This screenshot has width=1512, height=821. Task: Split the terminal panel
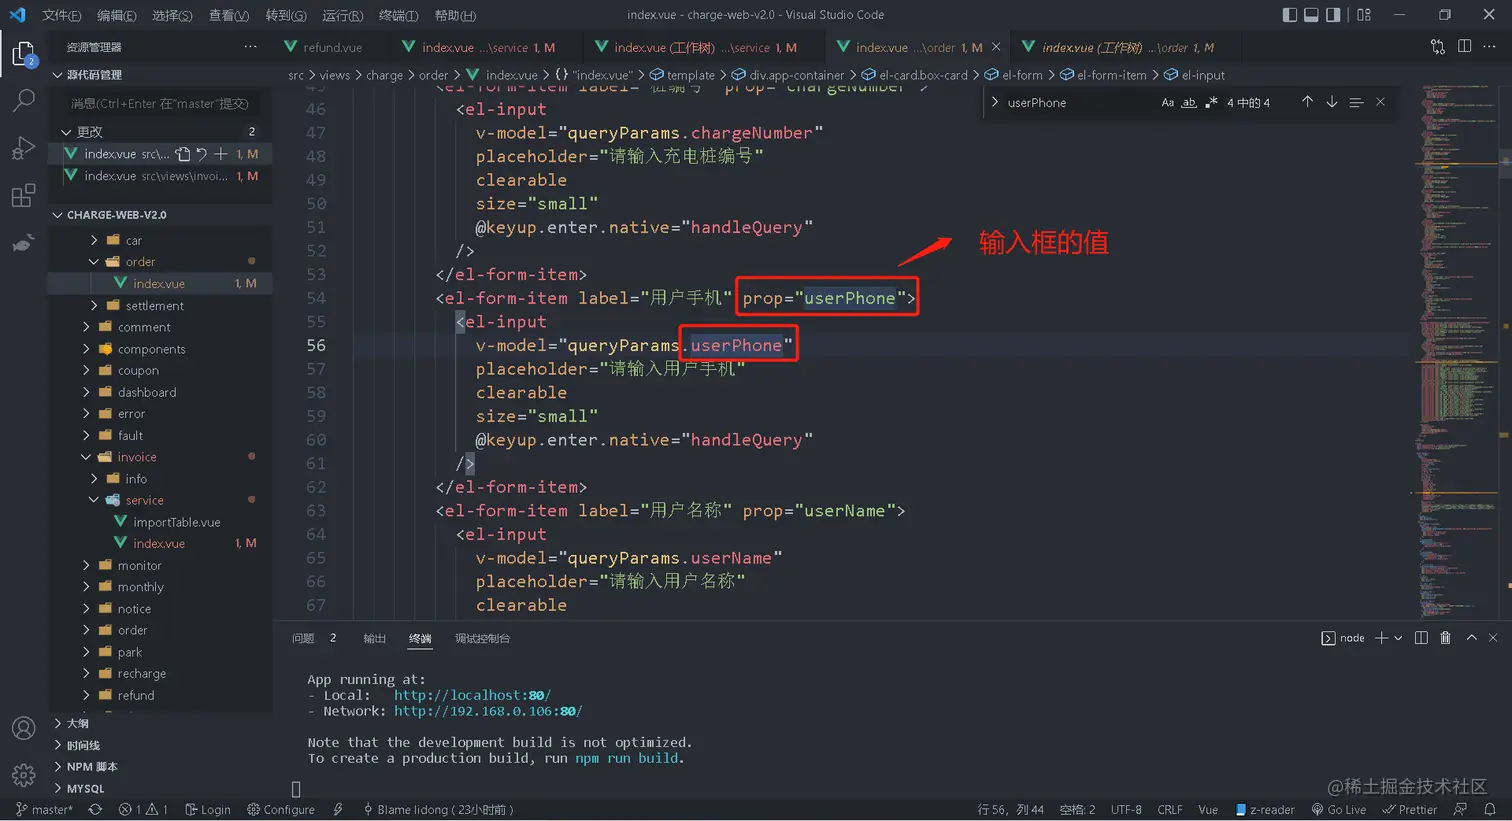click(1421, 638)
